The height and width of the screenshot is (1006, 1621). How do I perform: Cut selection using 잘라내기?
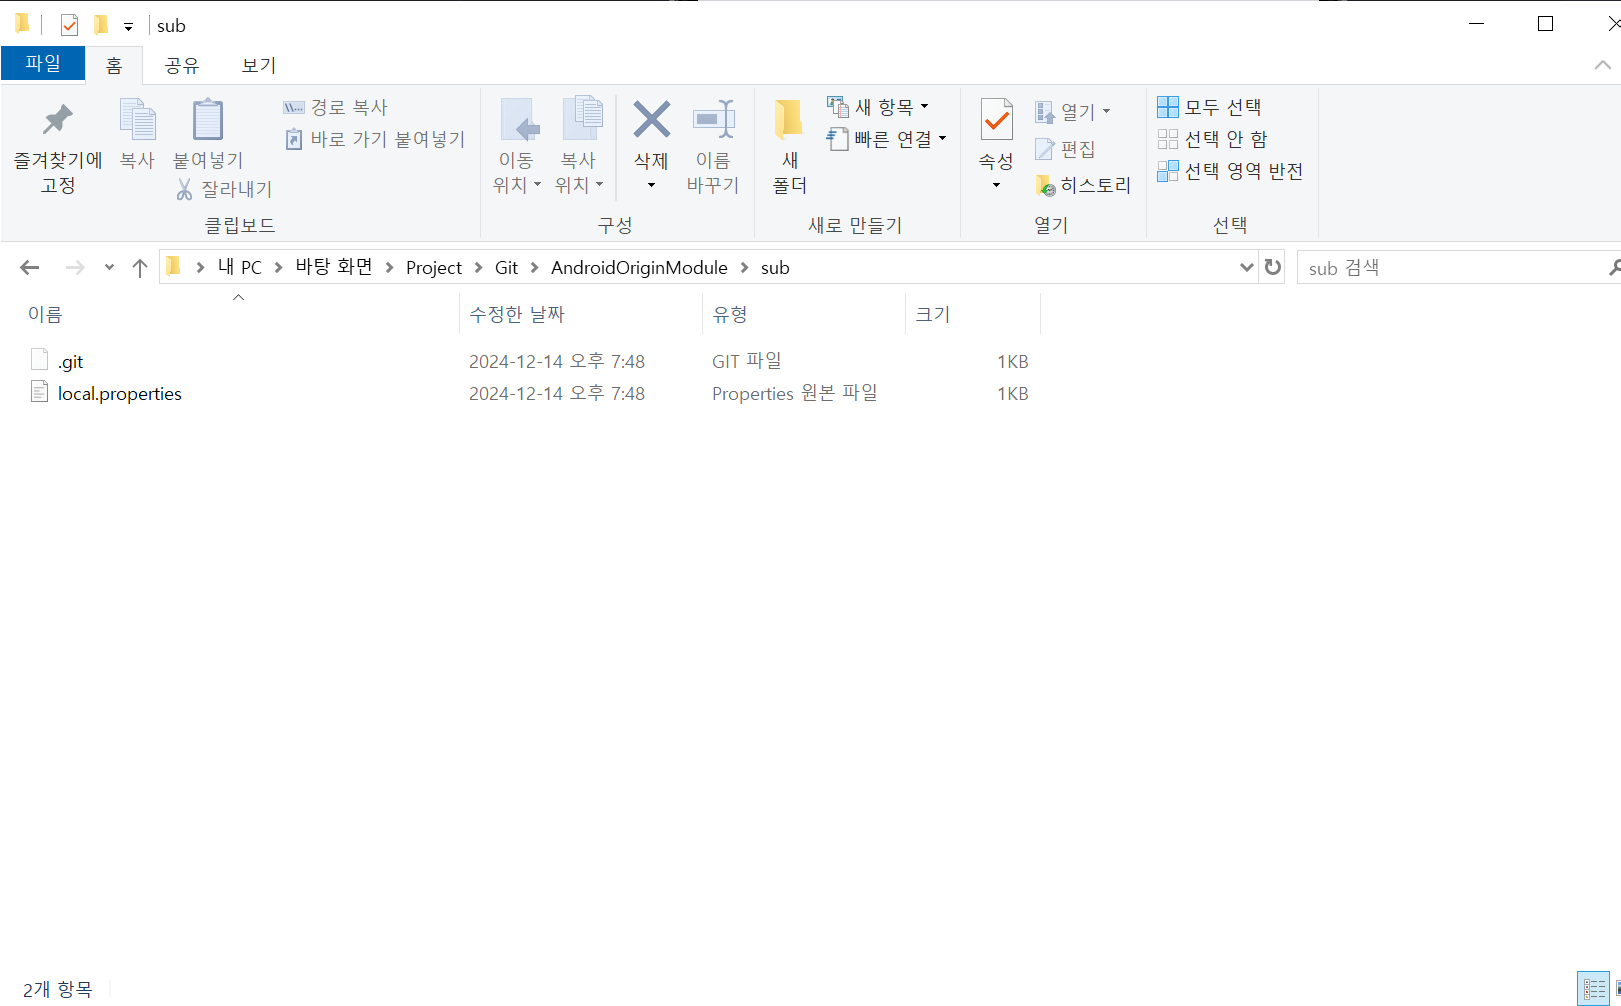(x=222, y=189)
